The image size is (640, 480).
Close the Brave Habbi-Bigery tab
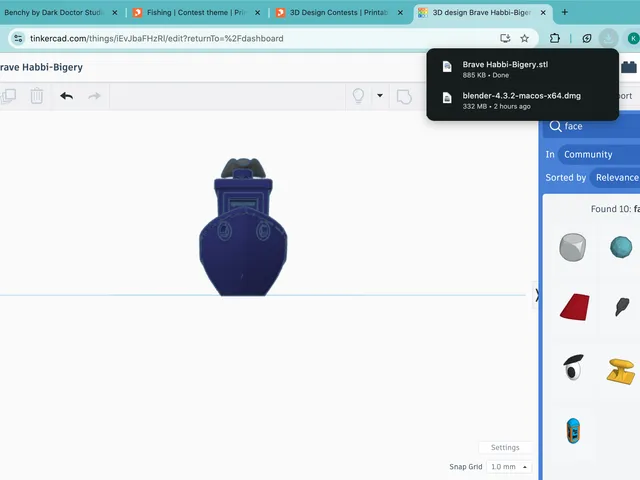point(543,13)
